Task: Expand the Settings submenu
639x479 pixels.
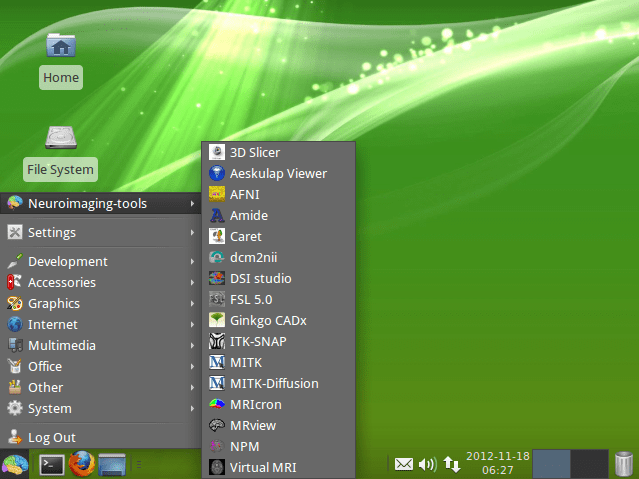Action: (x=101, y=232)
